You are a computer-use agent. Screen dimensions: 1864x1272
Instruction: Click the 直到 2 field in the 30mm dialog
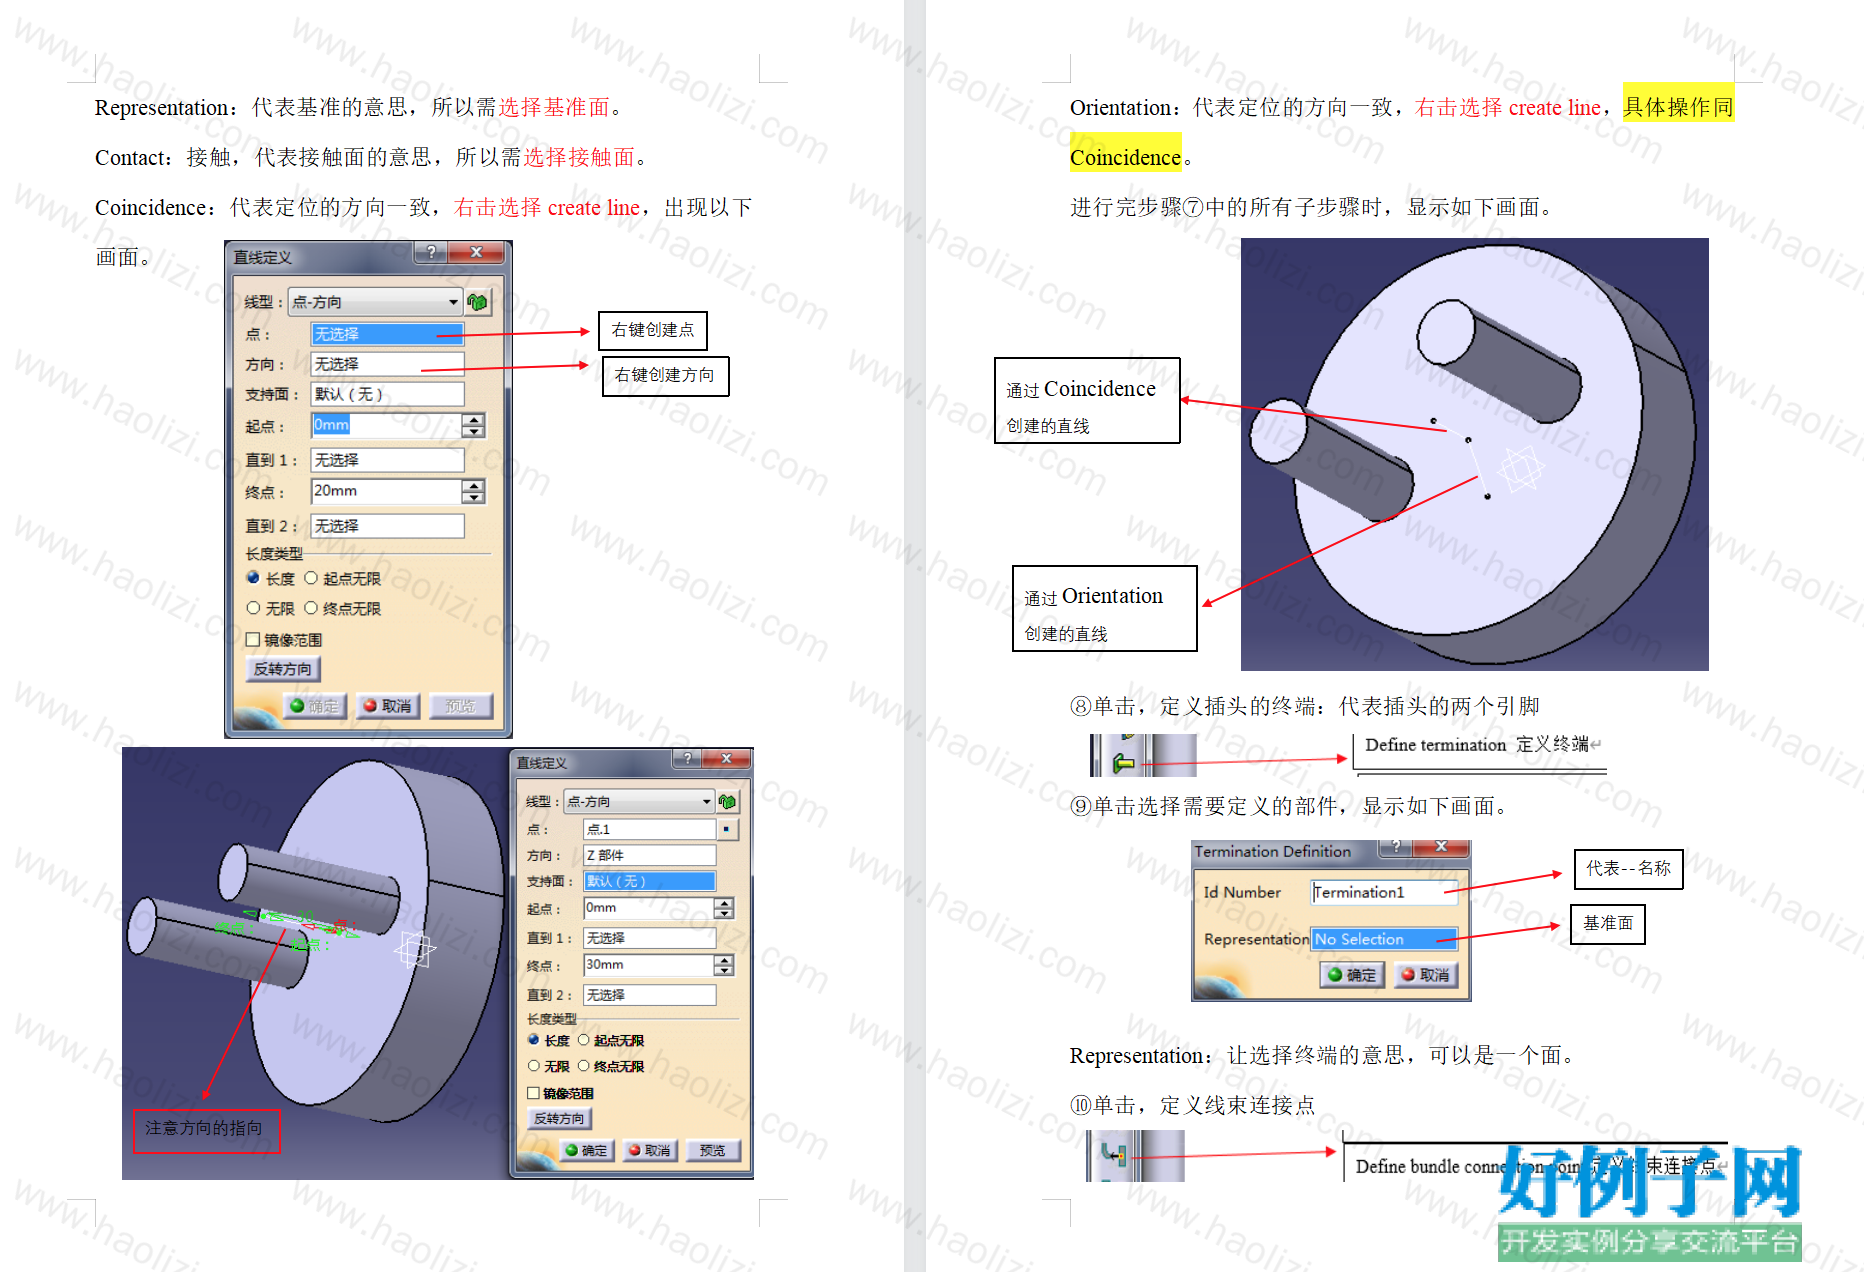pyautogui.click(x=649, y=995)
